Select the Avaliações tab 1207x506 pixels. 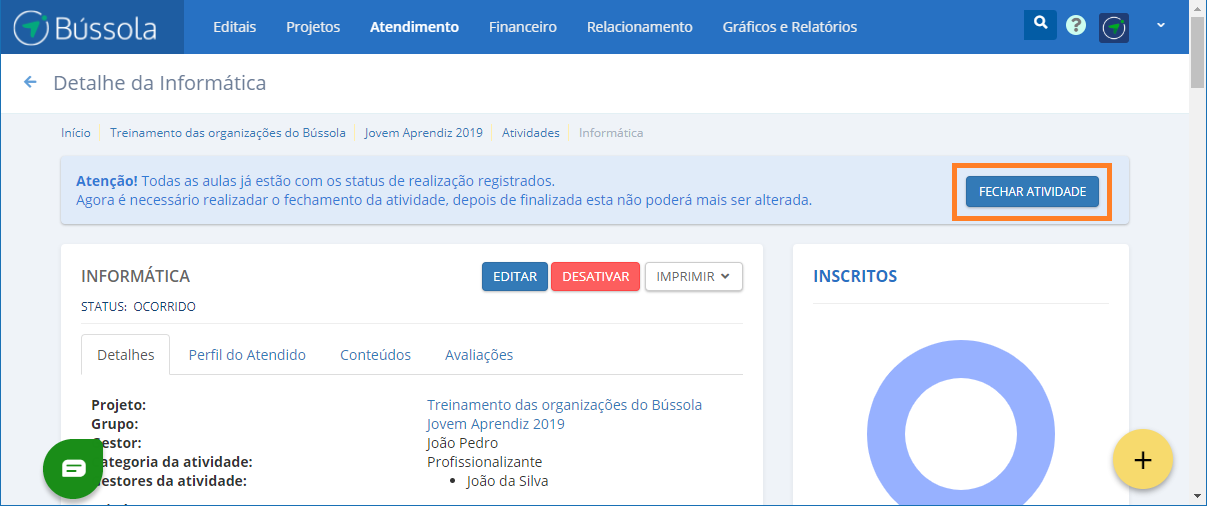point(479,355)
